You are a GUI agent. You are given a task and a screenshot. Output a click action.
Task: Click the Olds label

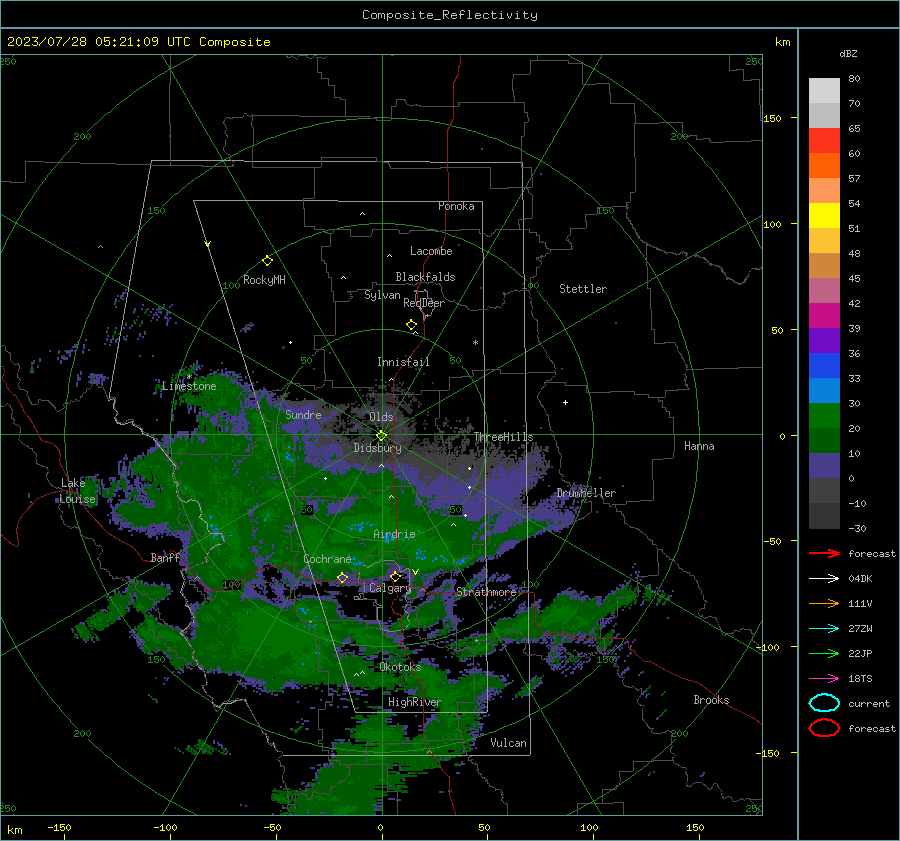tap(381, 417)
